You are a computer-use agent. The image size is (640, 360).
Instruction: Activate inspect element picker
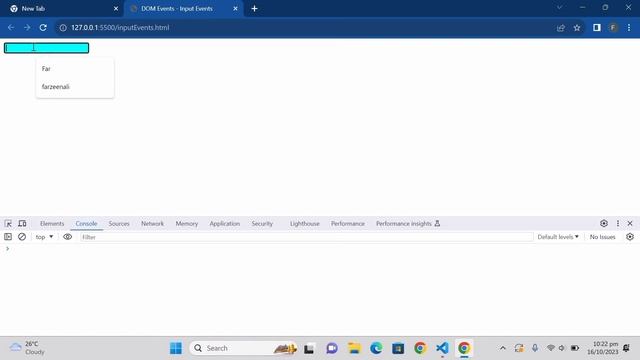coord(8,223)
